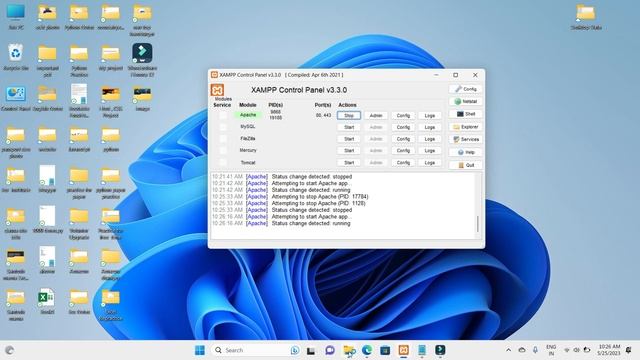Viewport: 640px width, 360px height.
Task: Launch the XAMPP Shell
Action: tap(466, 114)
